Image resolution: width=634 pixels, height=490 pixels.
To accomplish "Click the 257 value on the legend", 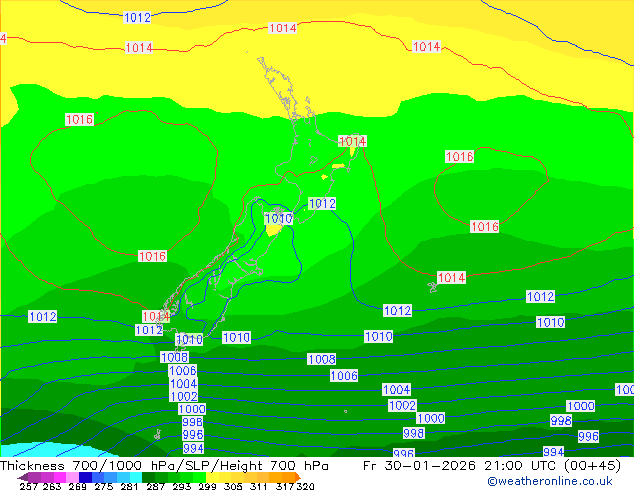I will (29, 486).
